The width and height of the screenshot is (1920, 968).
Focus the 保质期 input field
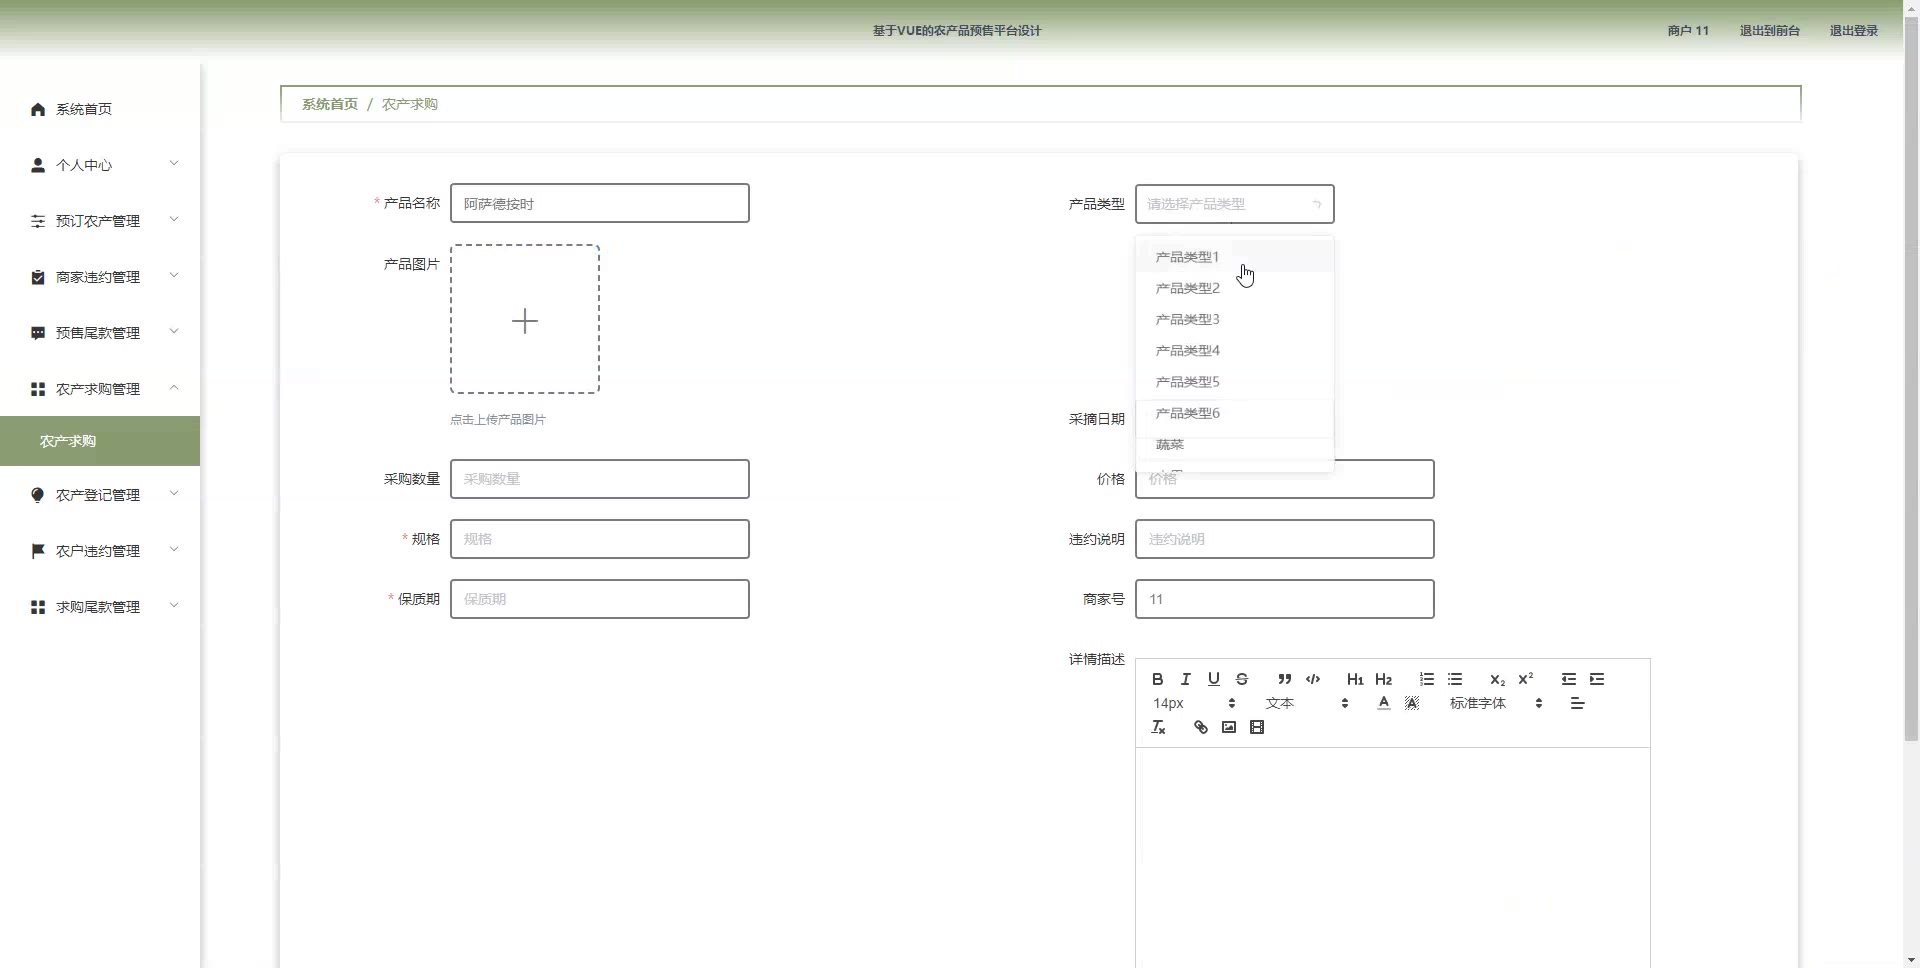[x=600, y=599]
